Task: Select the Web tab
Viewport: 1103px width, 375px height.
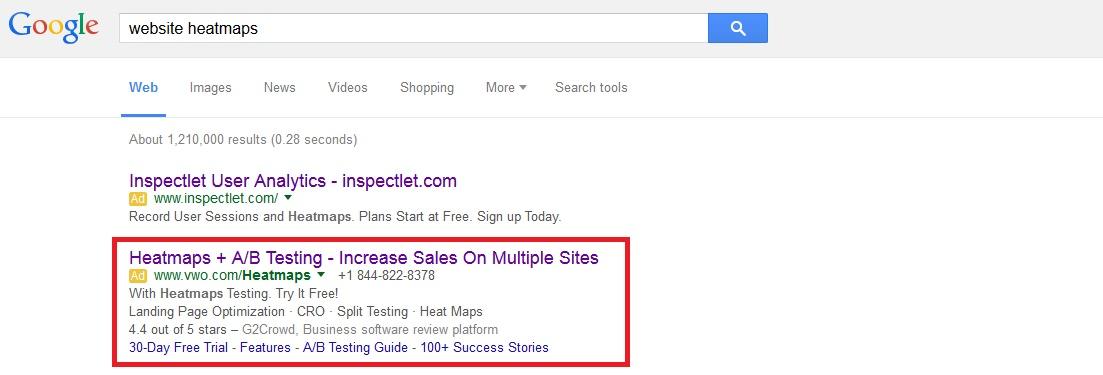Action: [x=144, y=88]
